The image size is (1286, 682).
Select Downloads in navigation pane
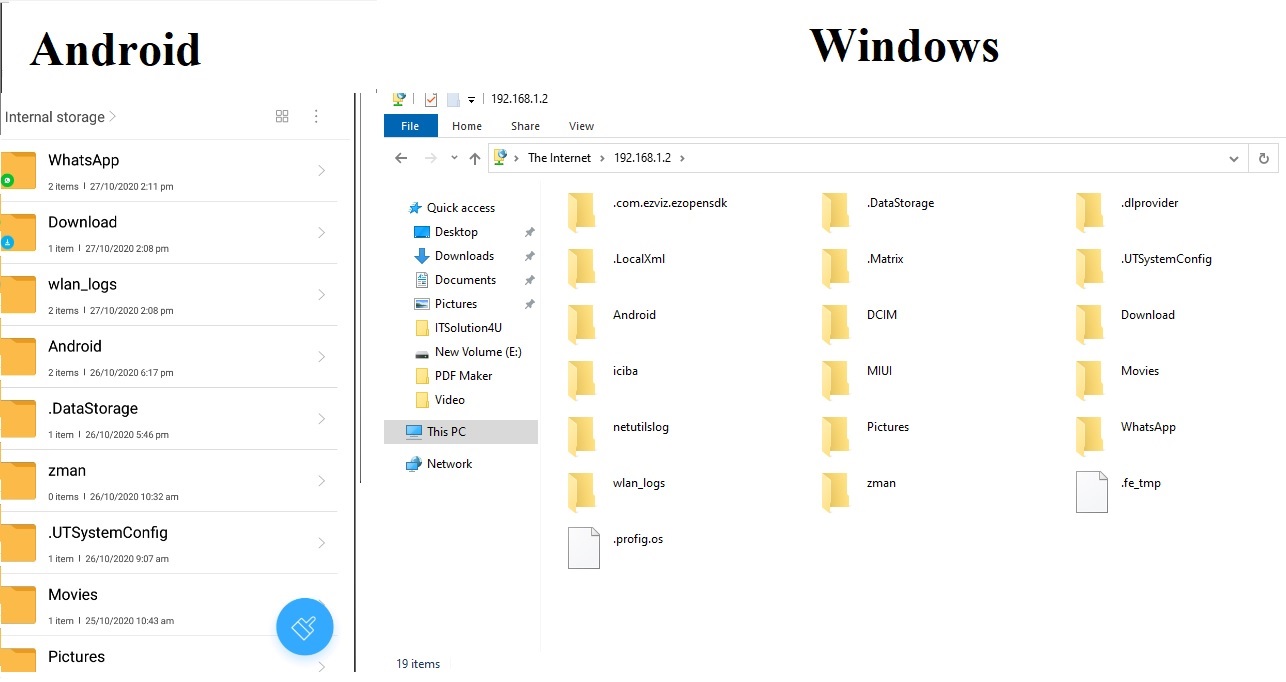(454, 256)
